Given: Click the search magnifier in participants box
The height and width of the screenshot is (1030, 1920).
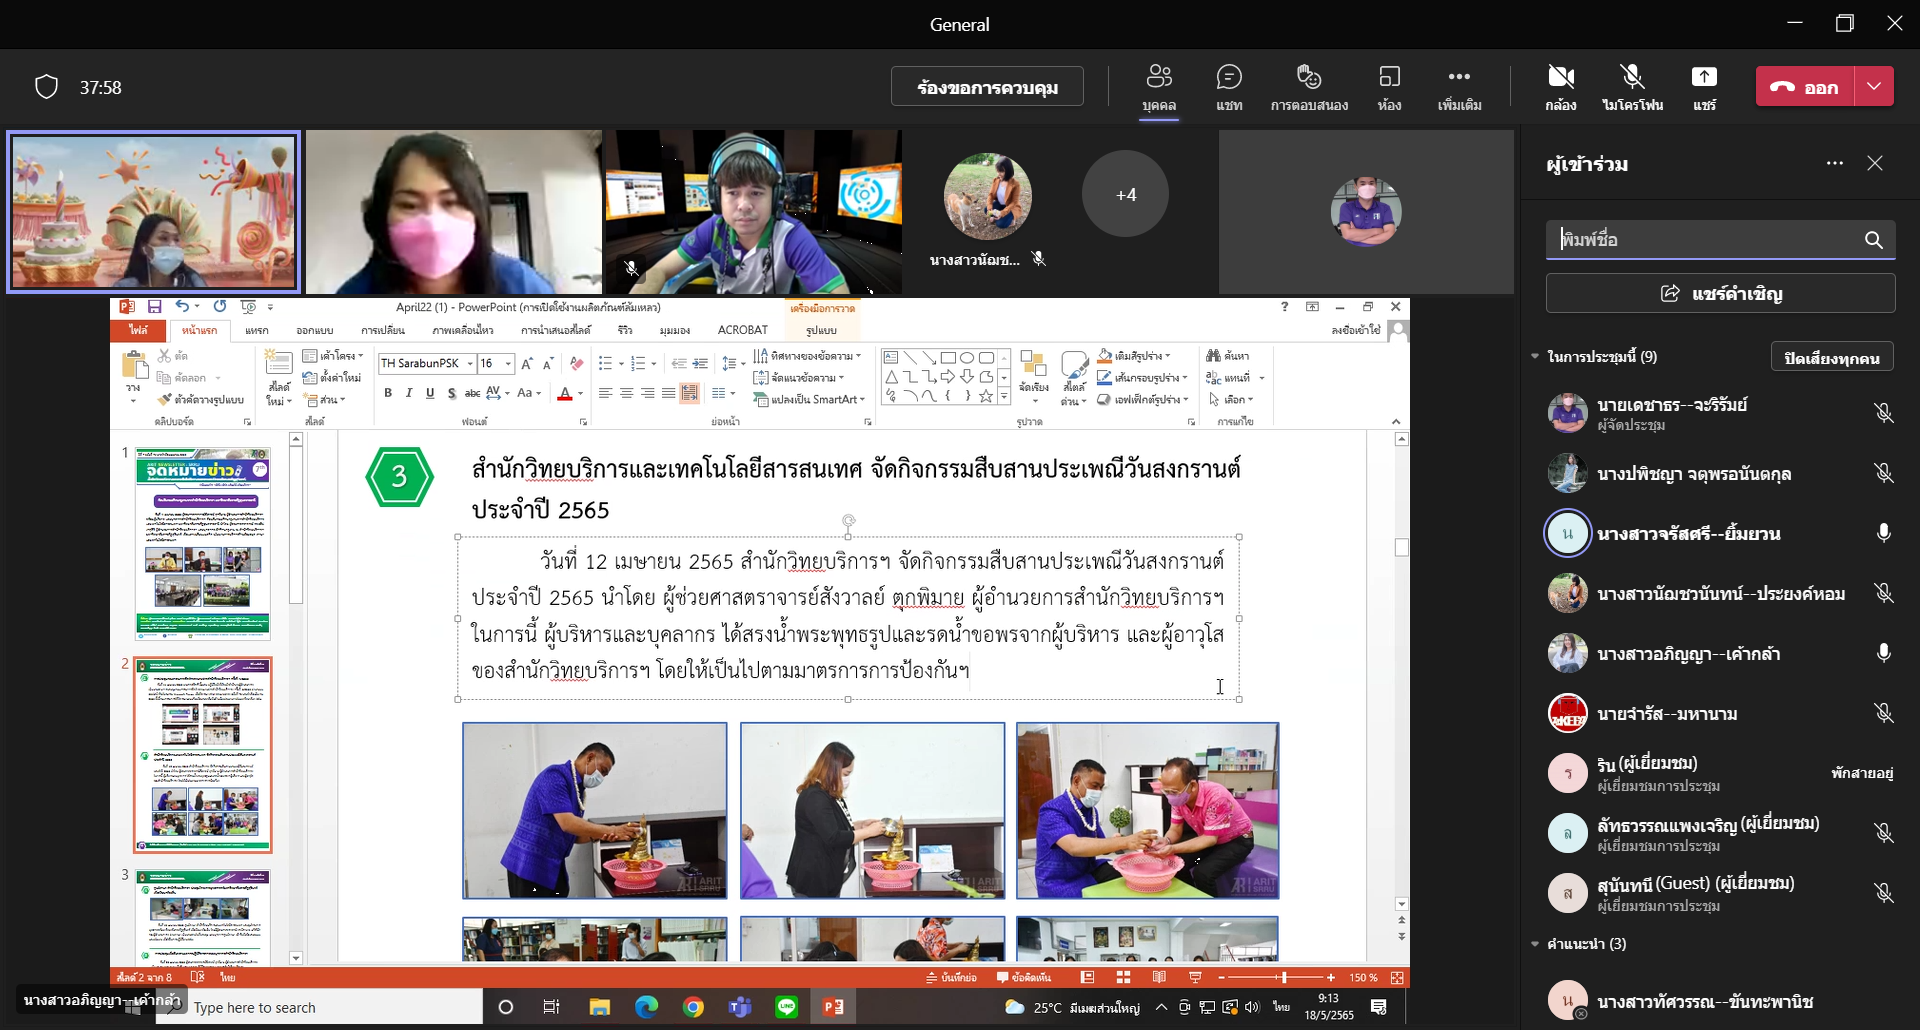Looking at the screenshot, I should (1873, 240).
